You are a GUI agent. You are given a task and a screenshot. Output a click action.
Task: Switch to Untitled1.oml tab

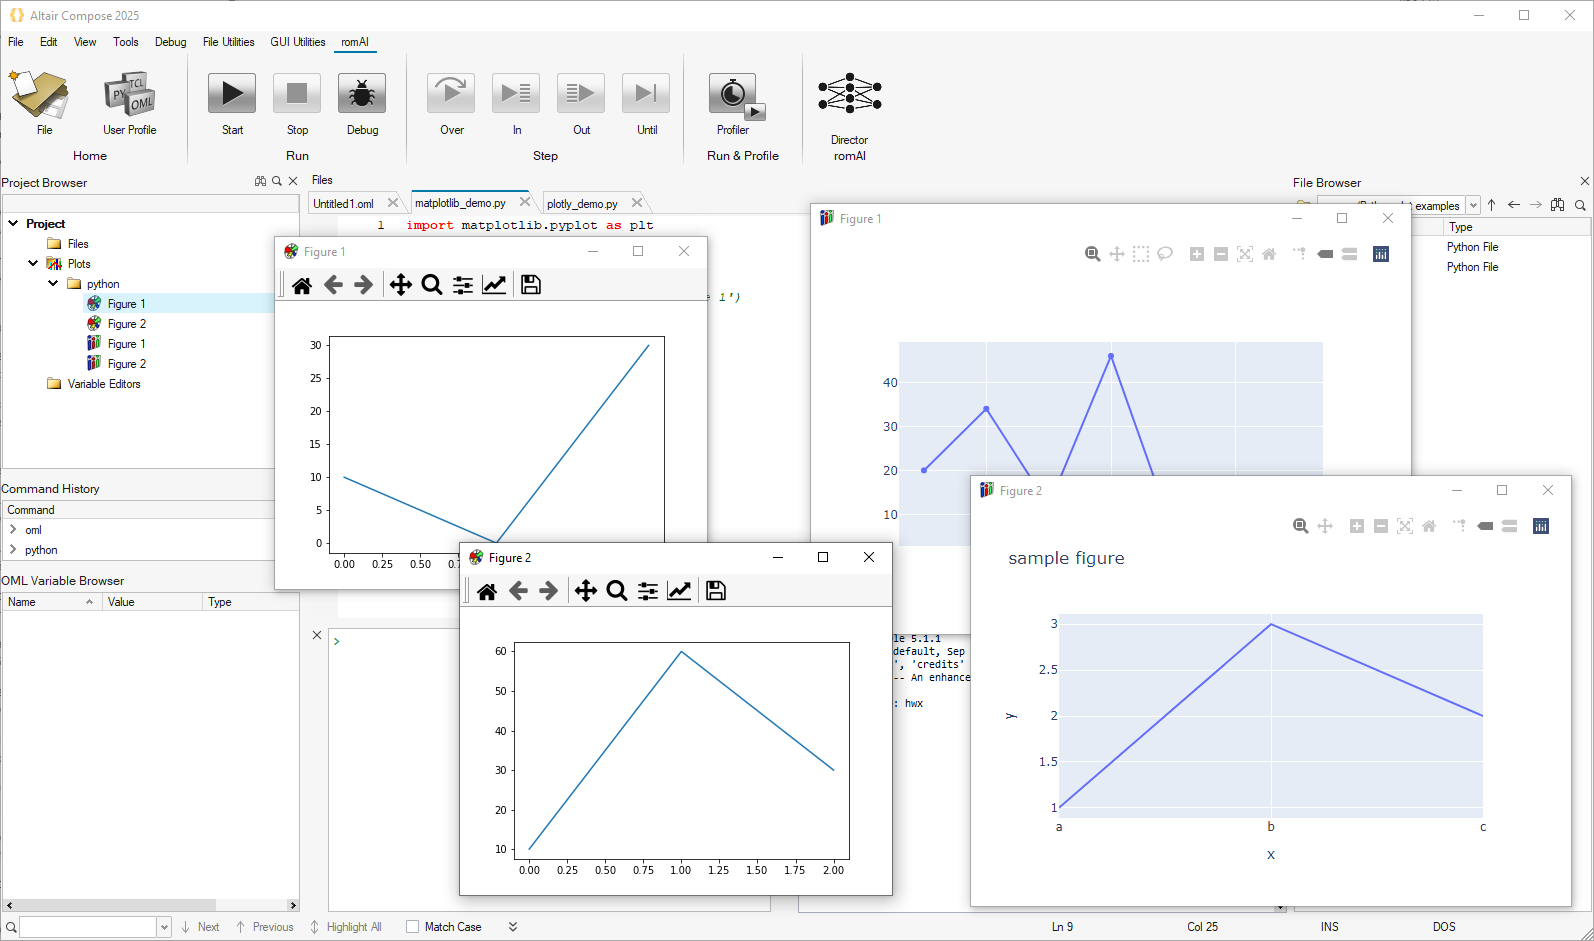point(344,203)
